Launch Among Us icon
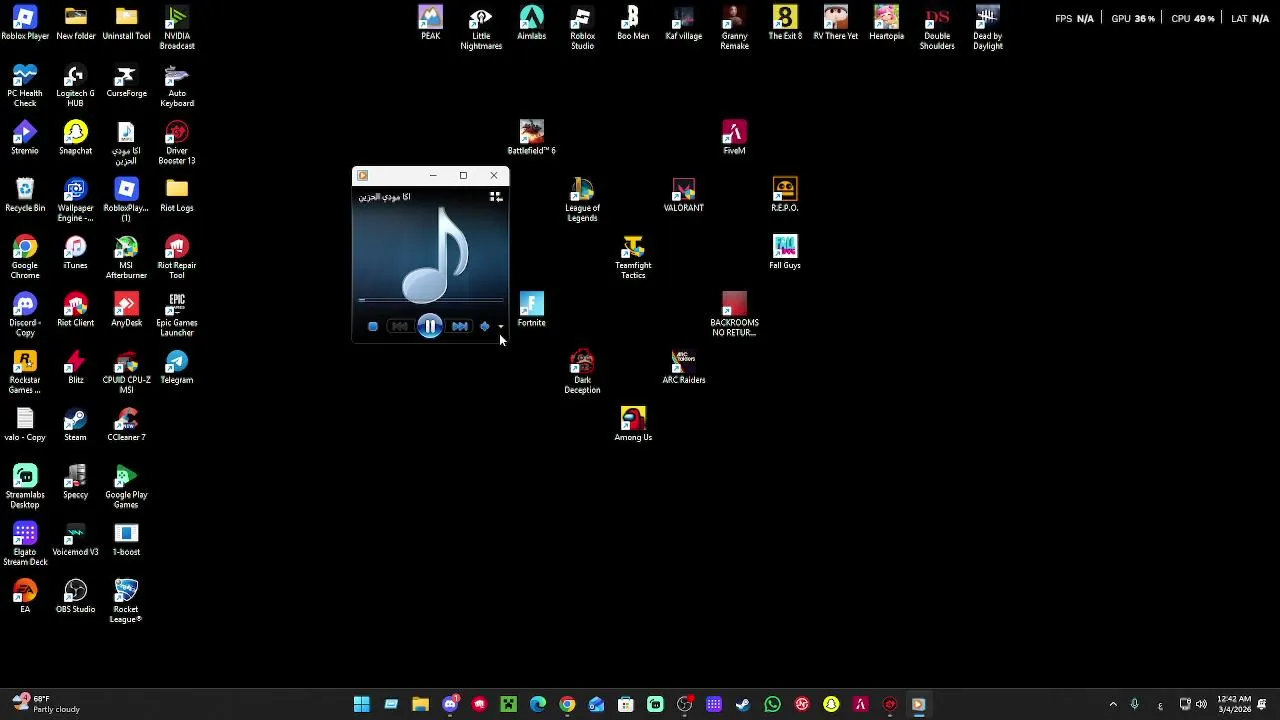 click(x=633, y=425)
